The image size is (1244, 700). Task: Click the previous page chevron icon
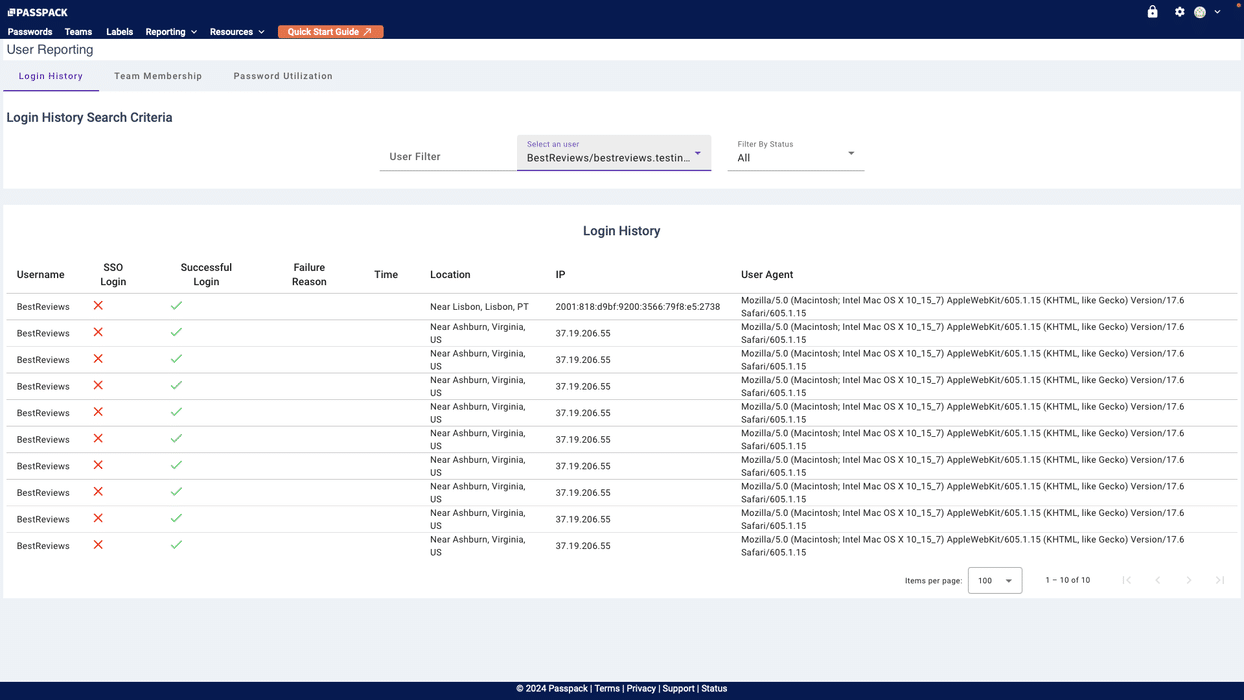(1158, 580)
